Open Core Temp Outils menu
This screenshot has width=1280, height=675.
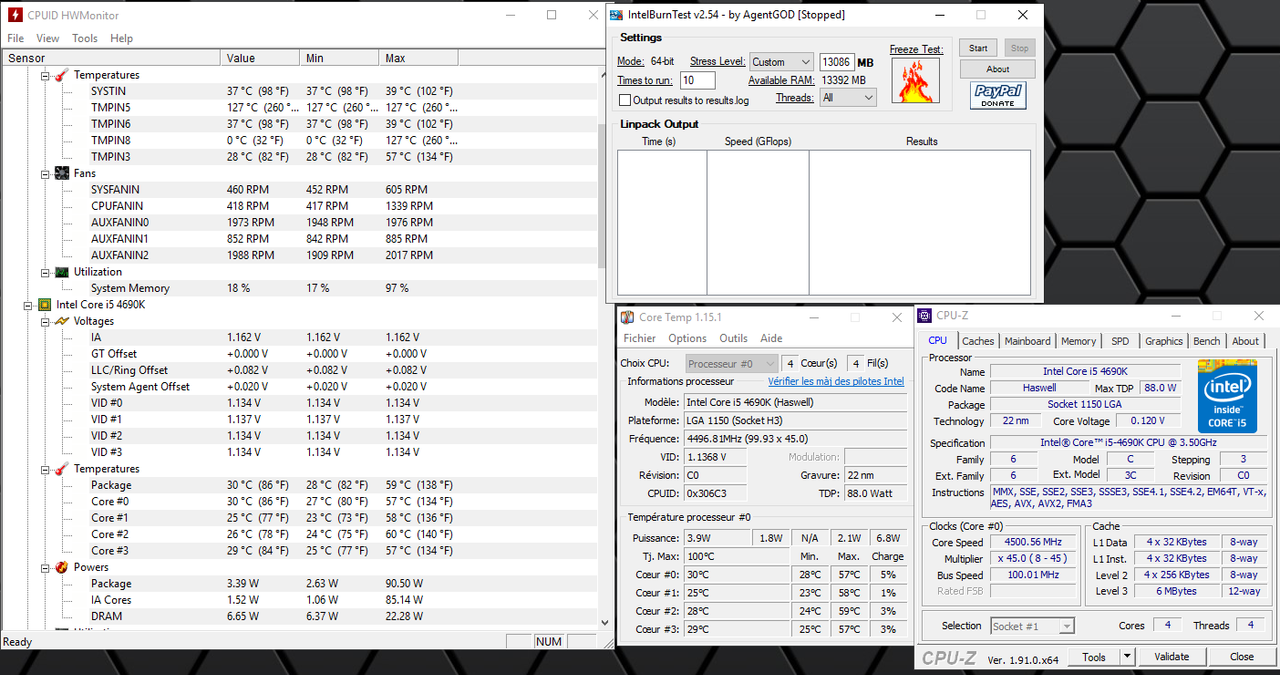click(x=733, y=338)
